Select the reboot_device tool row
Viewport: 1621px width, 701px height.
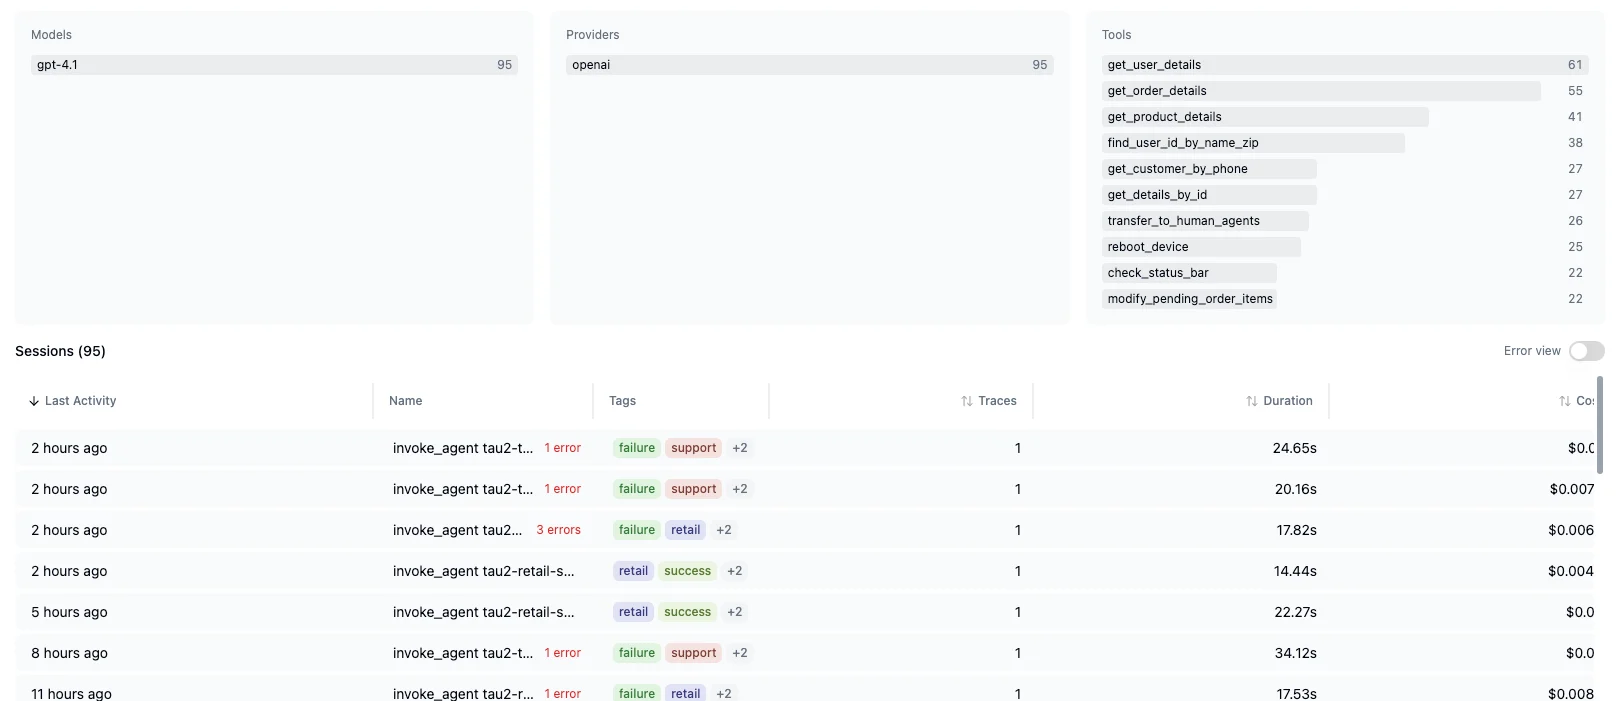coord(1345,247)
